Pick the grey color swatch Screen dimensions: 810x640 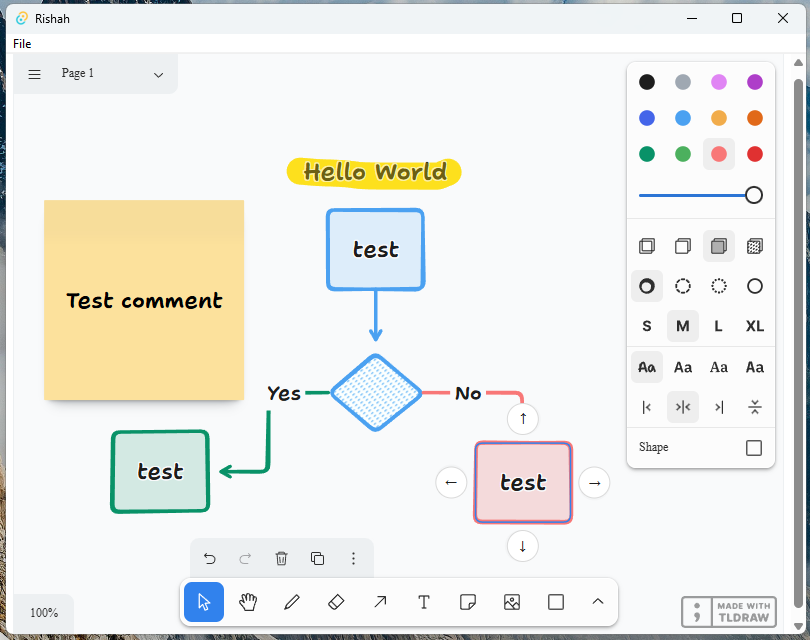click(x=683, y=82)
